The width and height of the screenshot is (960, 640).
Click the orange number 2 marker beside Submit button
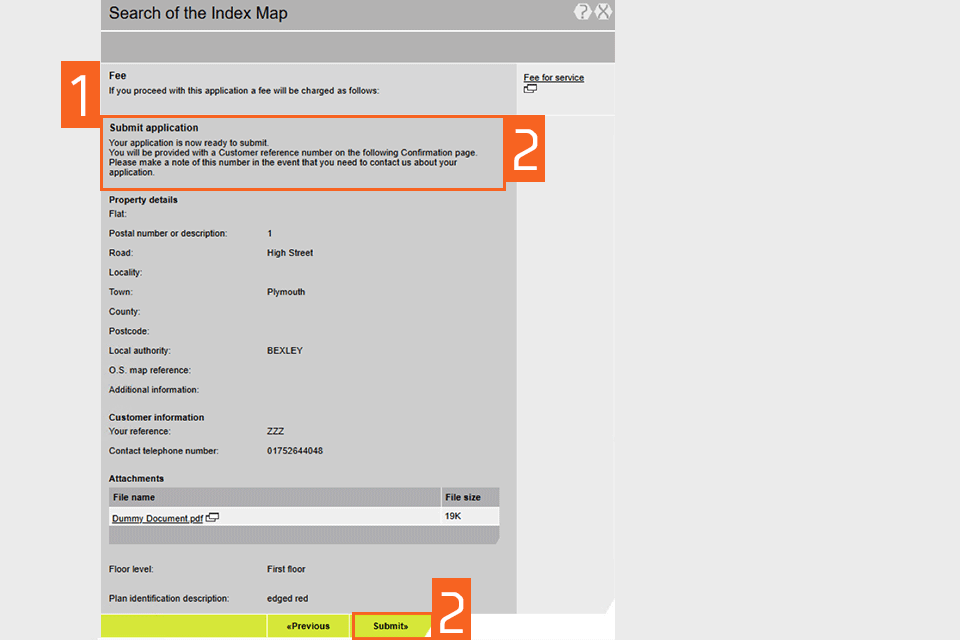click(451, 609)
